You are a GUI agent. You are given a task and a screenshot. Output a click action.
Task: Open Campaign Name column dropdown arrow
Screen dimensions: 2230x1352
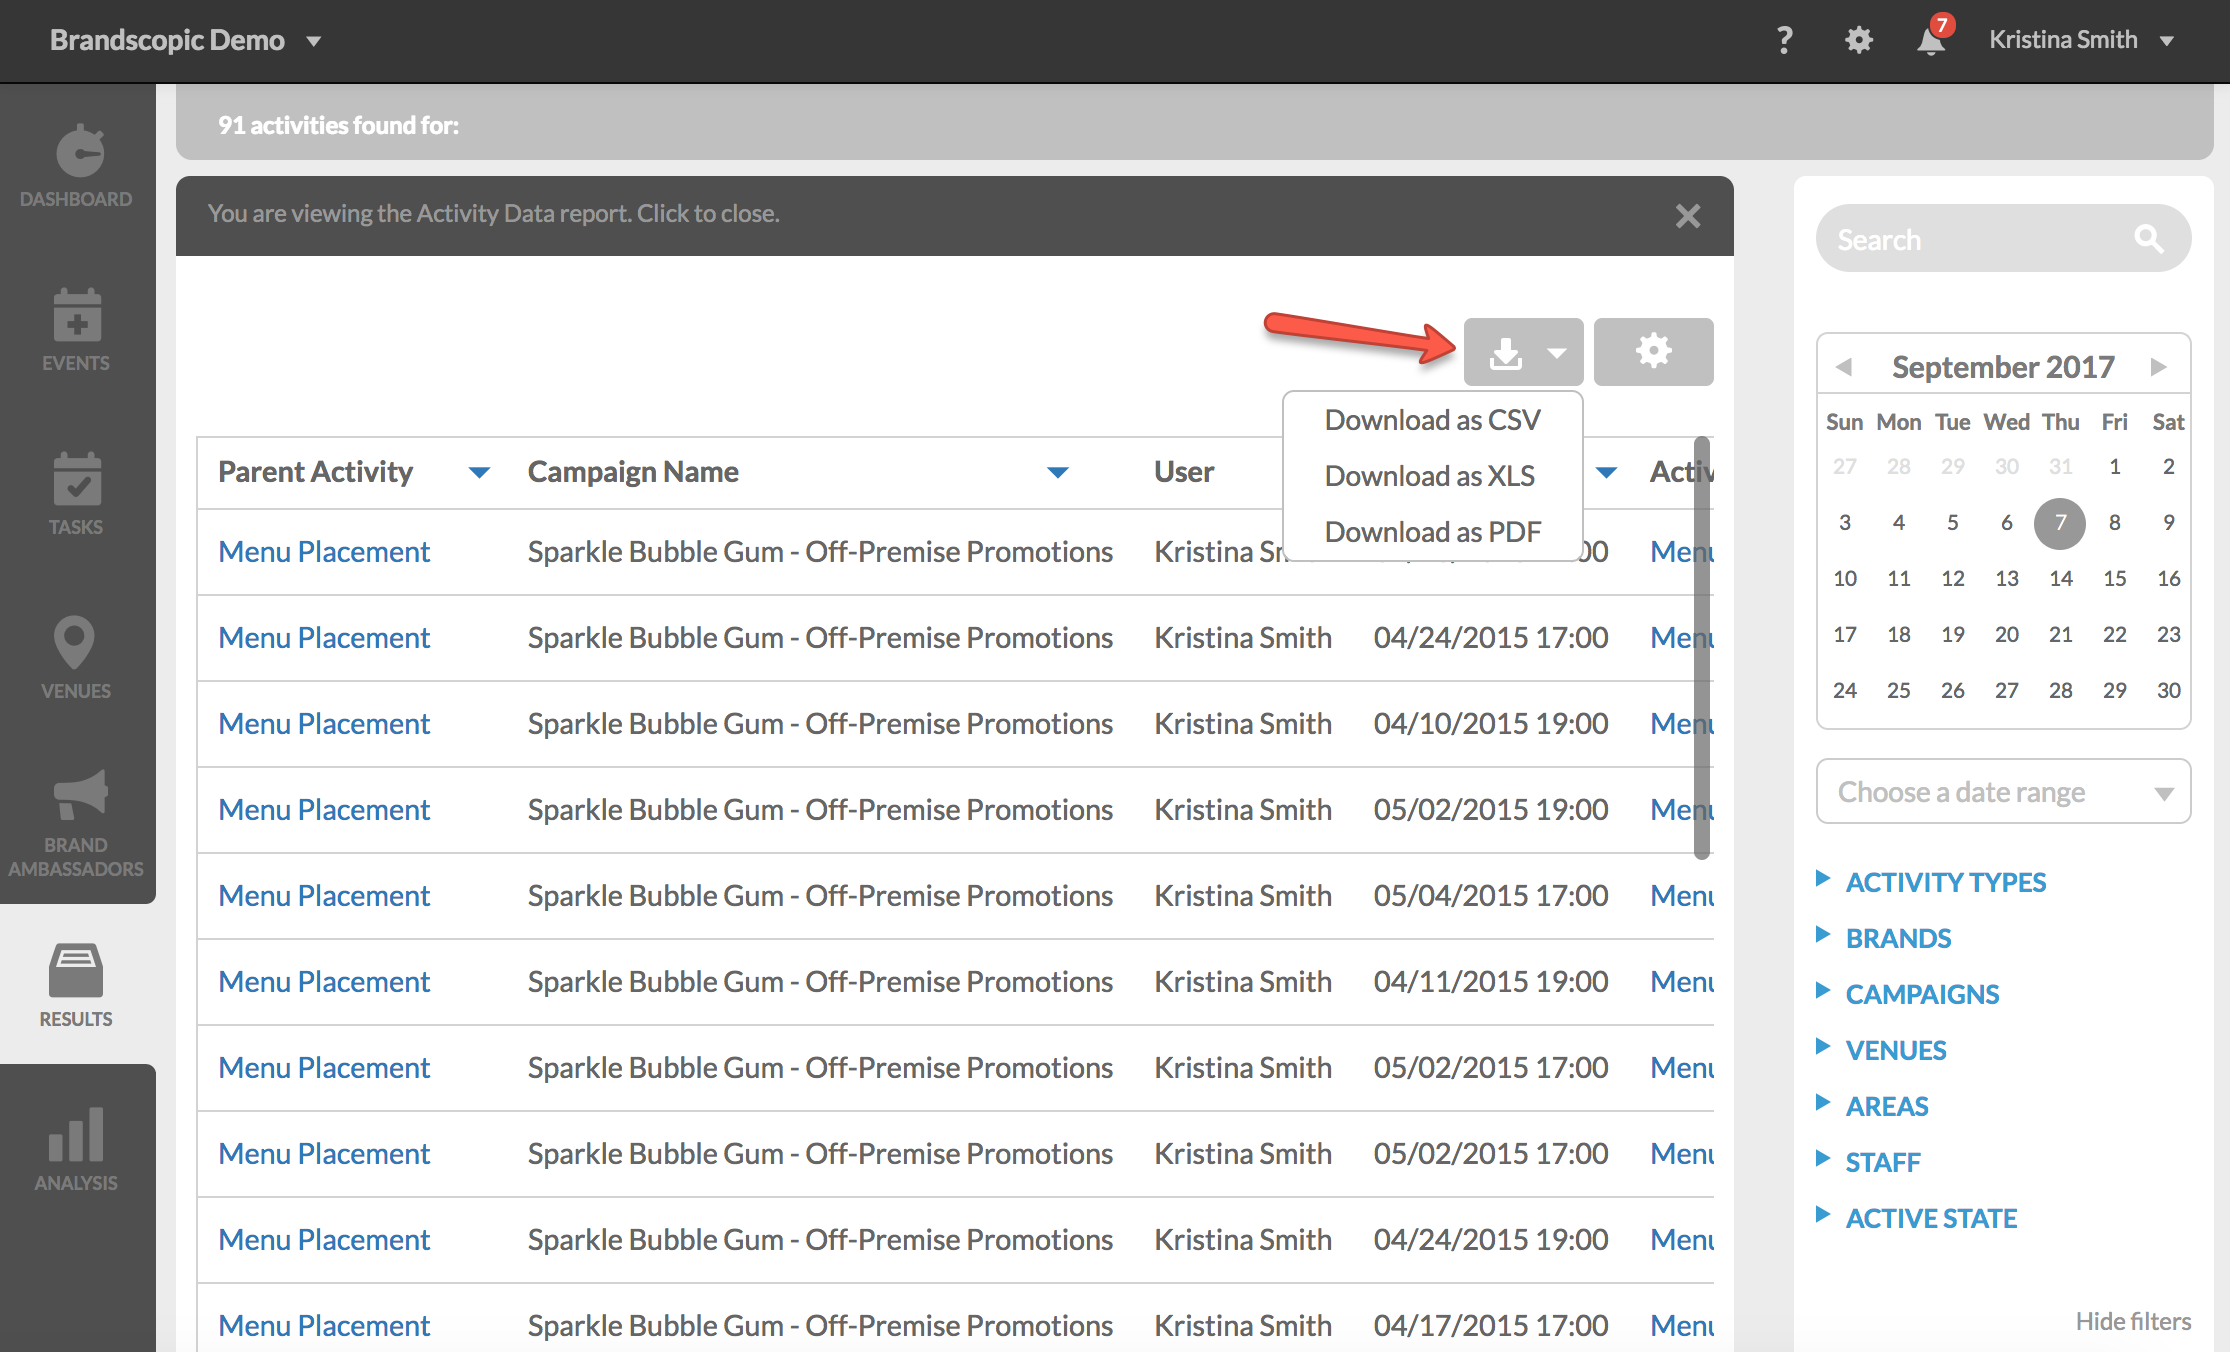point(1058,473)
